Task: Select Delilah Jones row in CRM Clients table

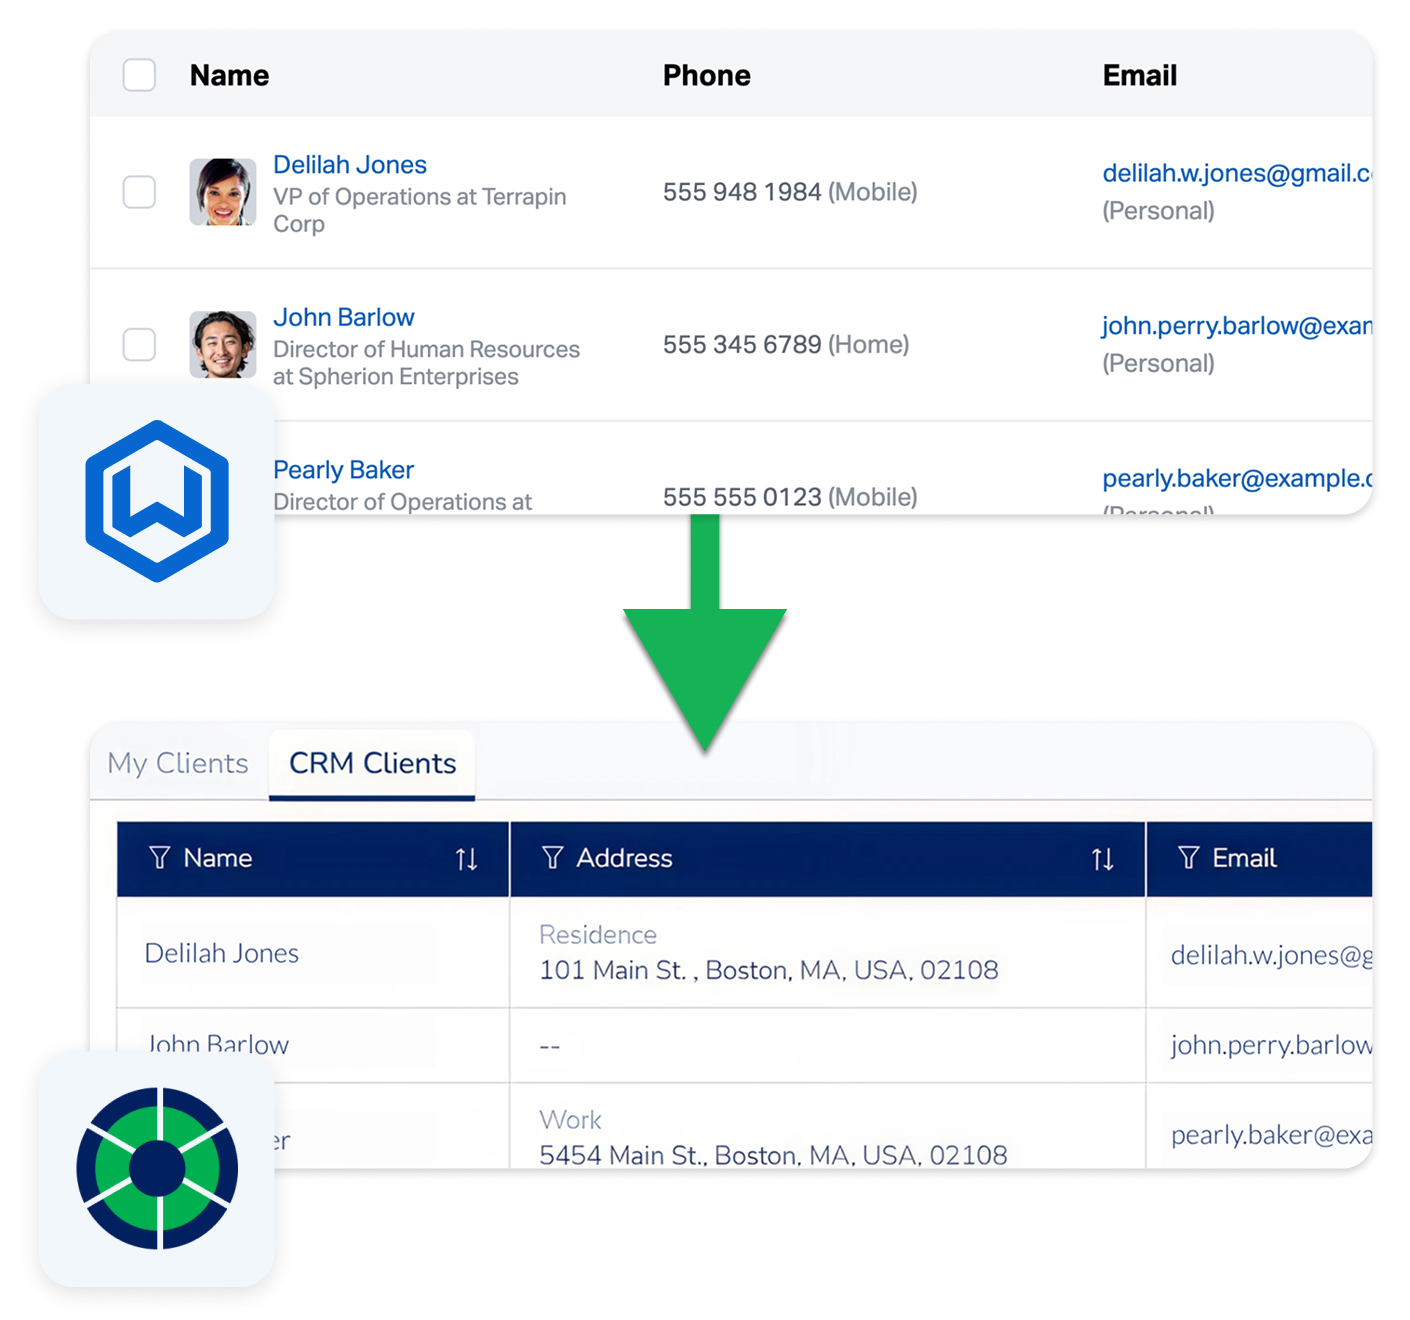Action: (222, 953)
